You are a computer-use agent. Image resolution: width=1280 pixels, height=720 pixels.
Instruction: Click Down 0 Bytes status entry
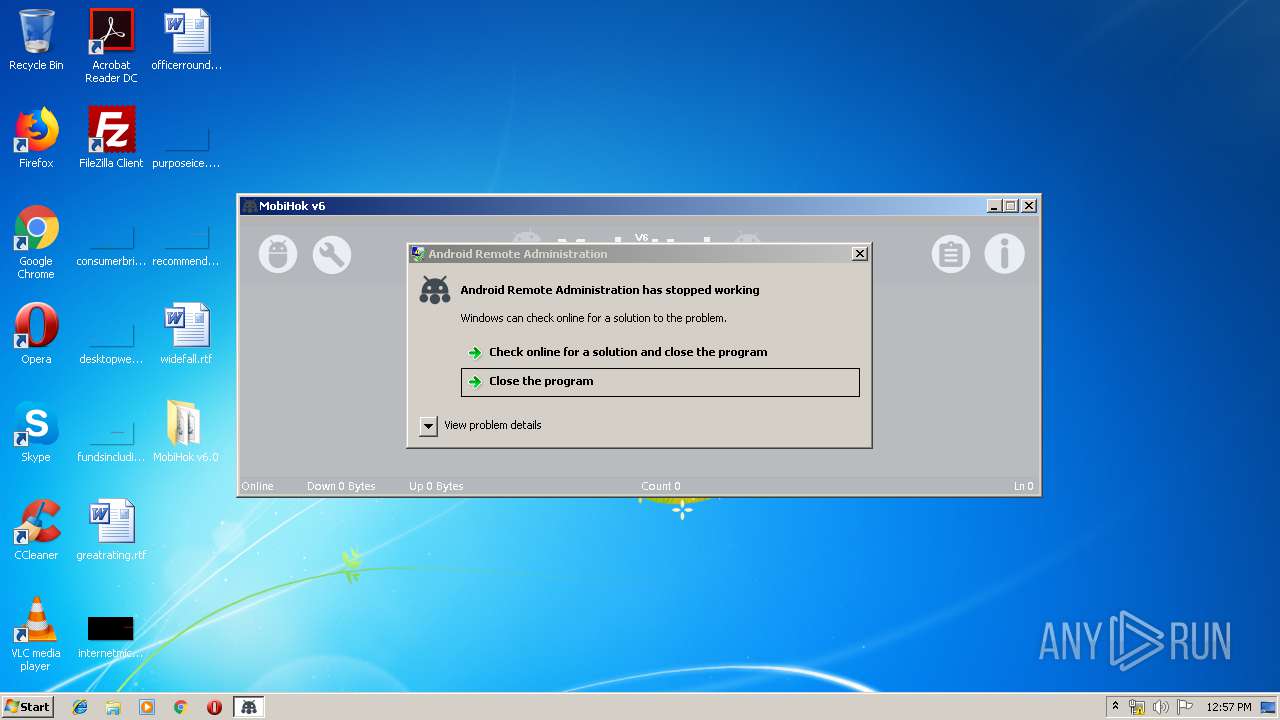coord(341,486)
